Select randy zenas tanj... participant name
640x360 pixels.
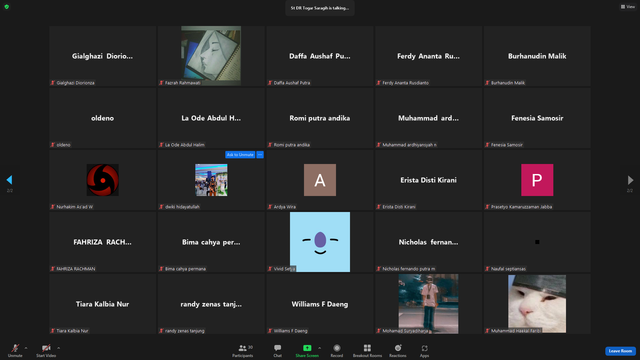tap(211, 304)
